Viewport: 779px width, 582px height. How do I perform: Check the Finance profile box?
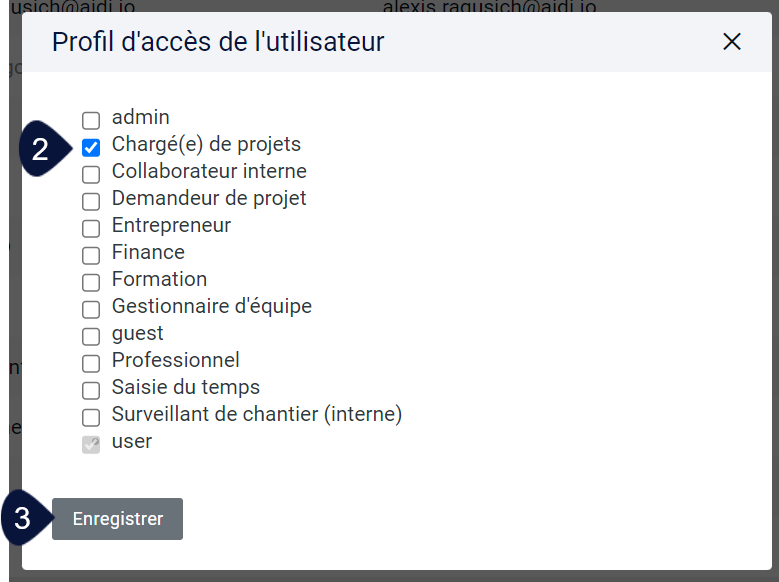[91, 255]
